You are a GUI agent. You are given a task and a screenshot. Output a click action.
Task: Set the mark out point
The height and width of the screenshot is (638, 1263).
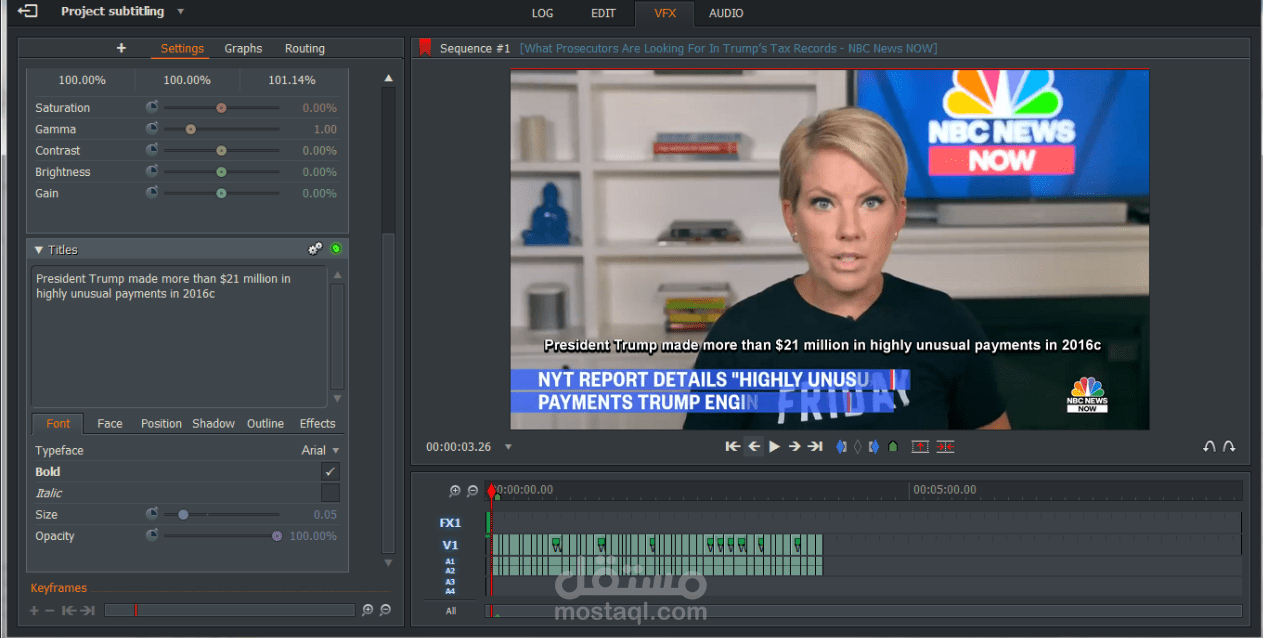[x=874, y=447]
